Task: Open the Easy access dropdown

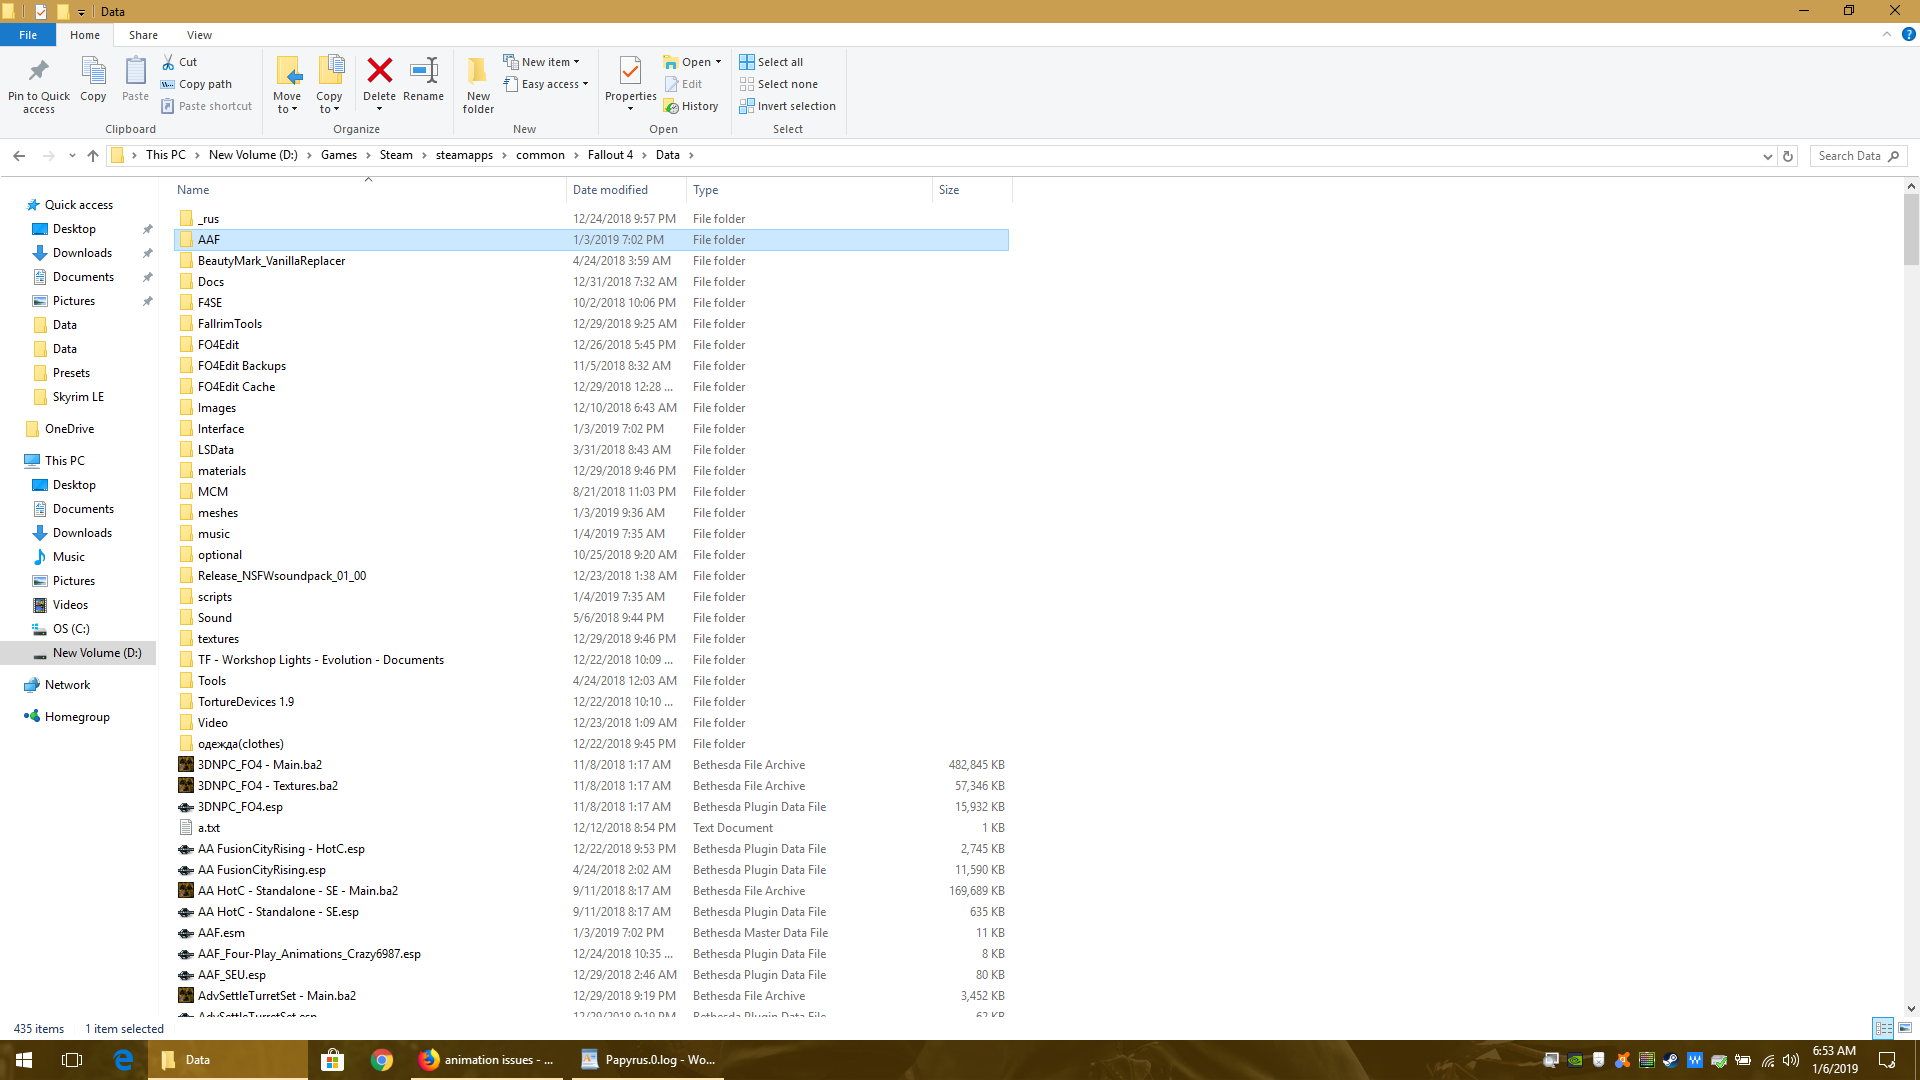Action: [546, 84]
